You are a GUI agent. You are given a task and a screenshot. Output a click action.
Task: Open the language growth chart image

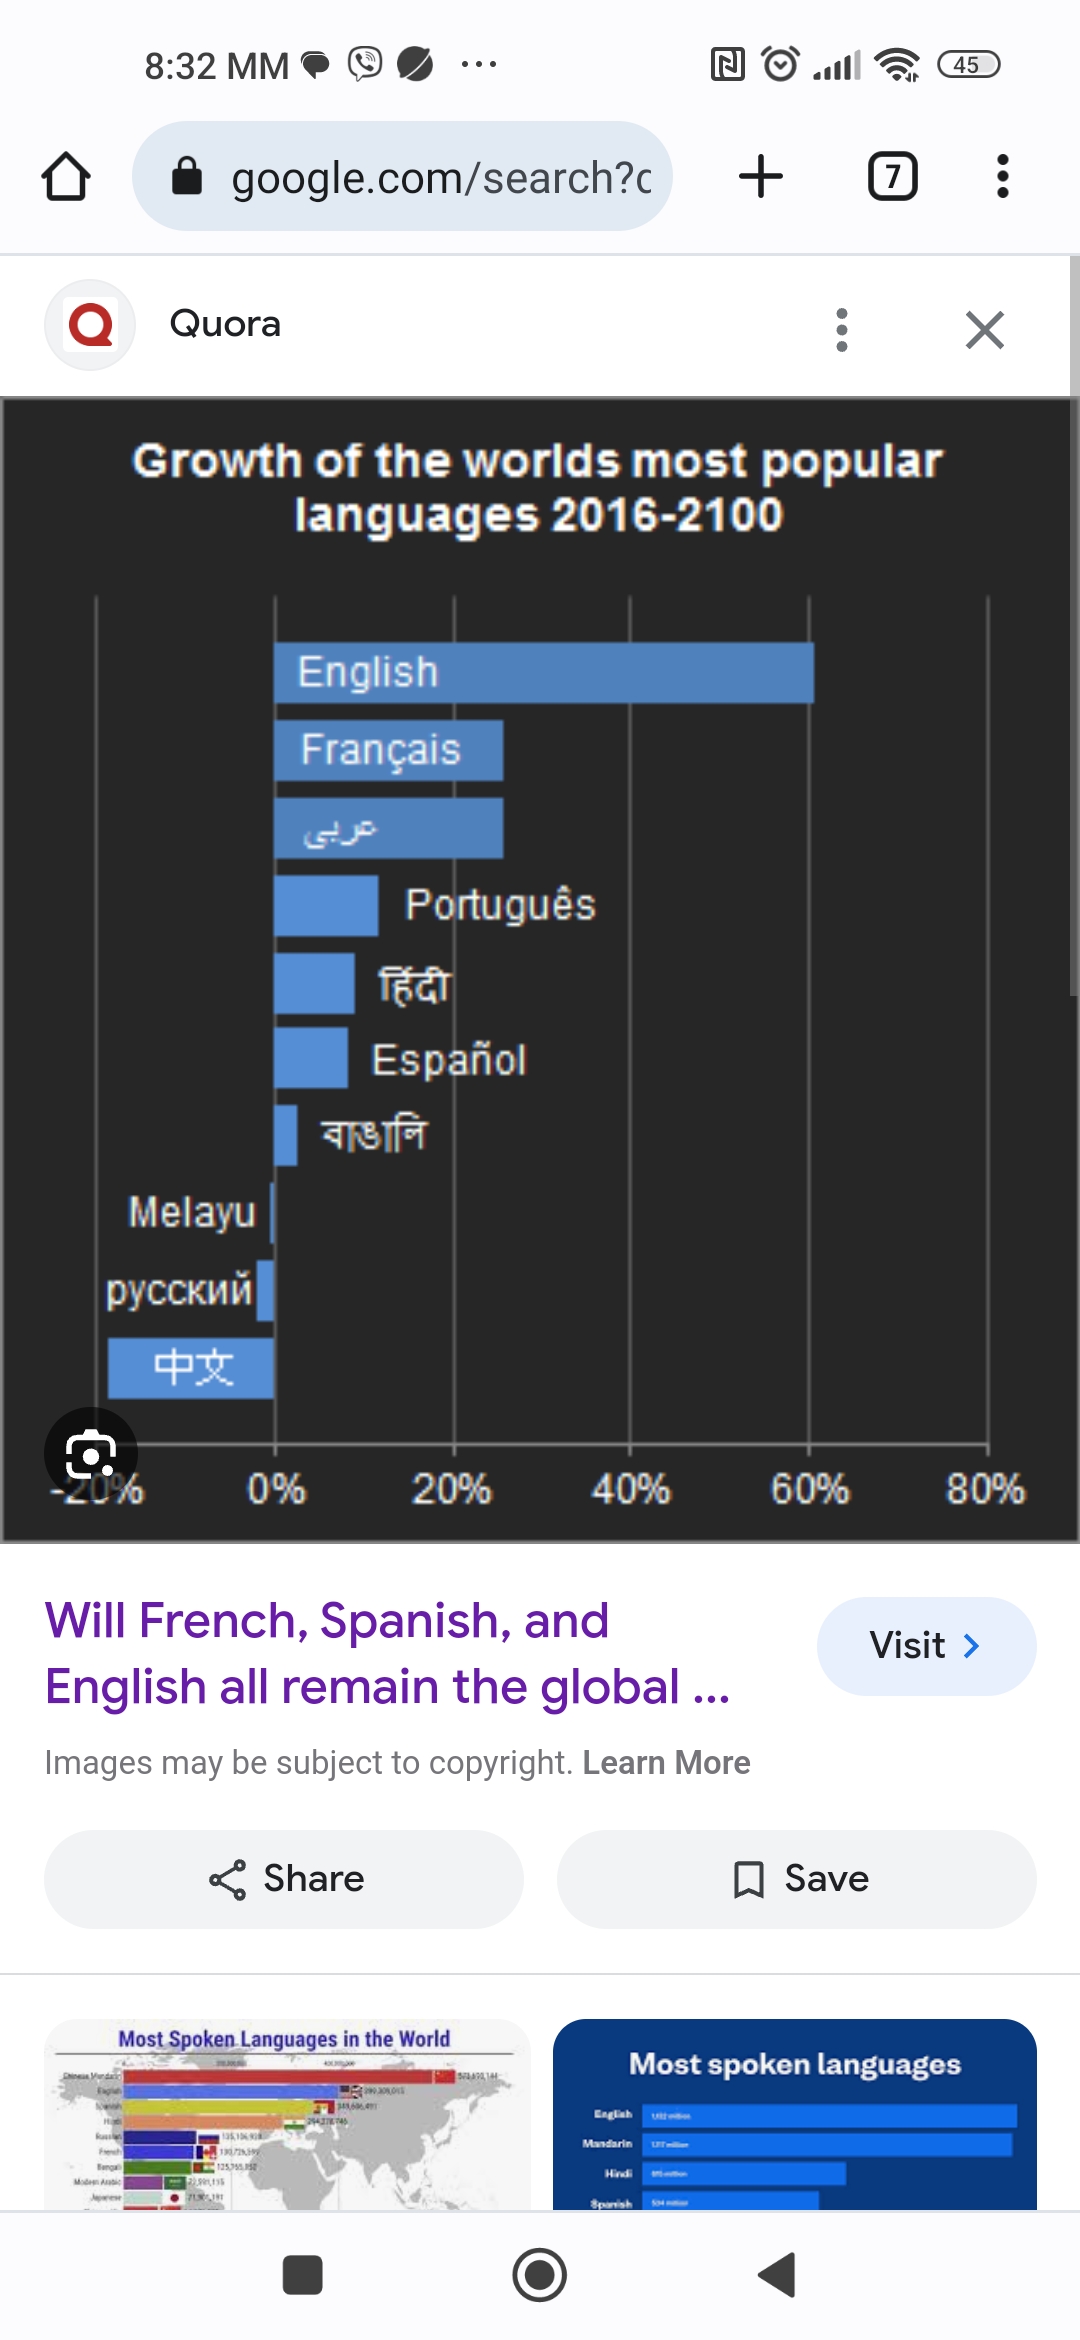[x=540, y=970]
